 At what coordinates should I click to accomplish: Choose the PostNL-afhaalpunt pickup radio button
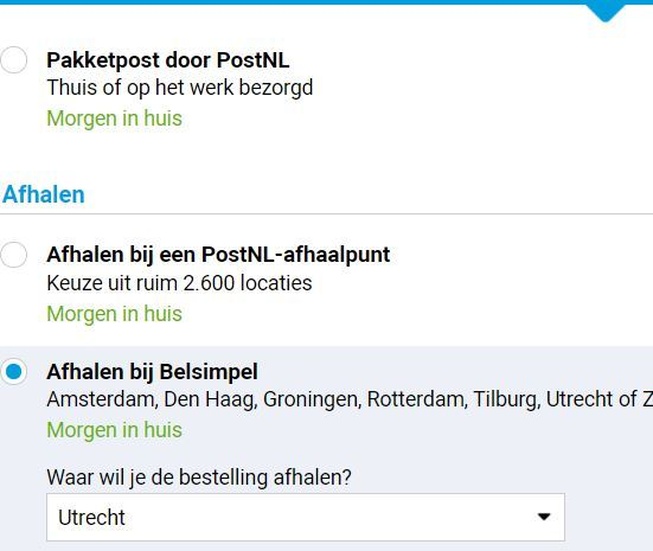[14, 255]
